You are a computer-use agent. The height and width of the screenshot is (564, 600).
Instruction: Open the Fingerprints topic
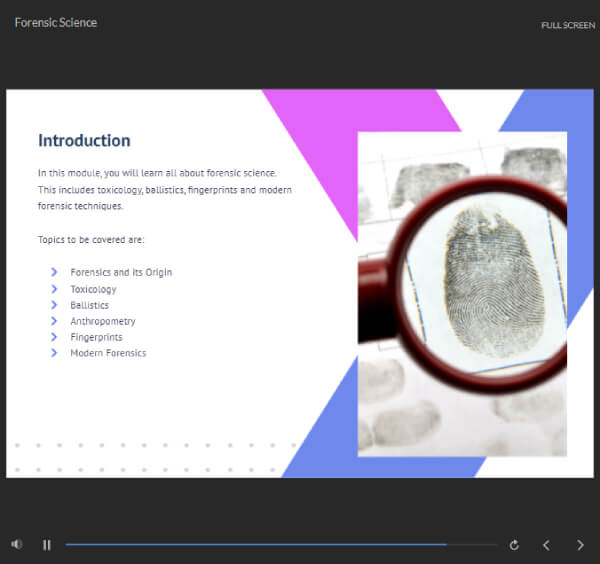(96, 337)
